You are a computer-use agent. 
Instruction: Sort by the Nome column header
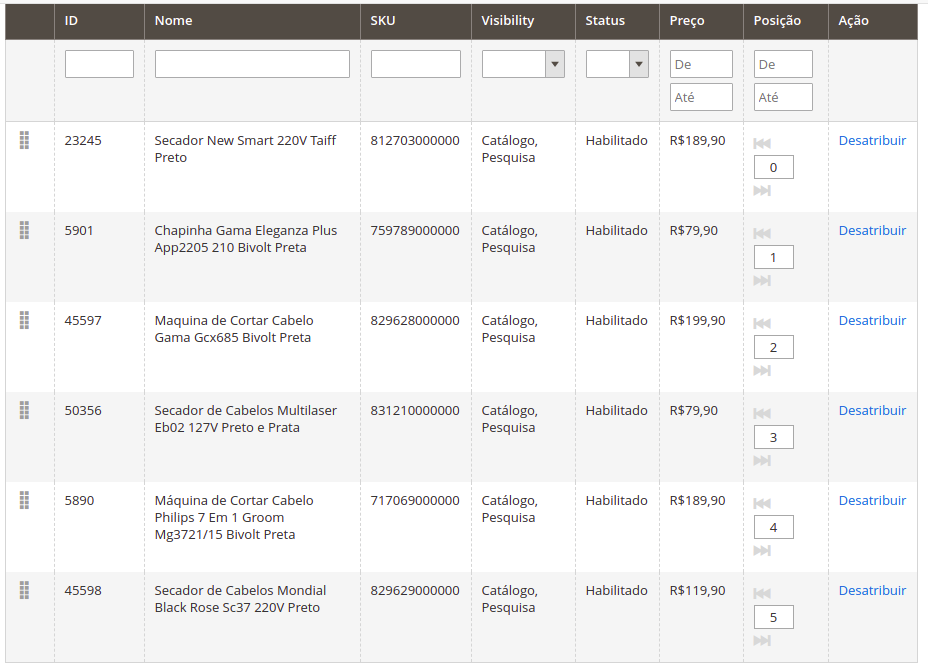(173, 21)
